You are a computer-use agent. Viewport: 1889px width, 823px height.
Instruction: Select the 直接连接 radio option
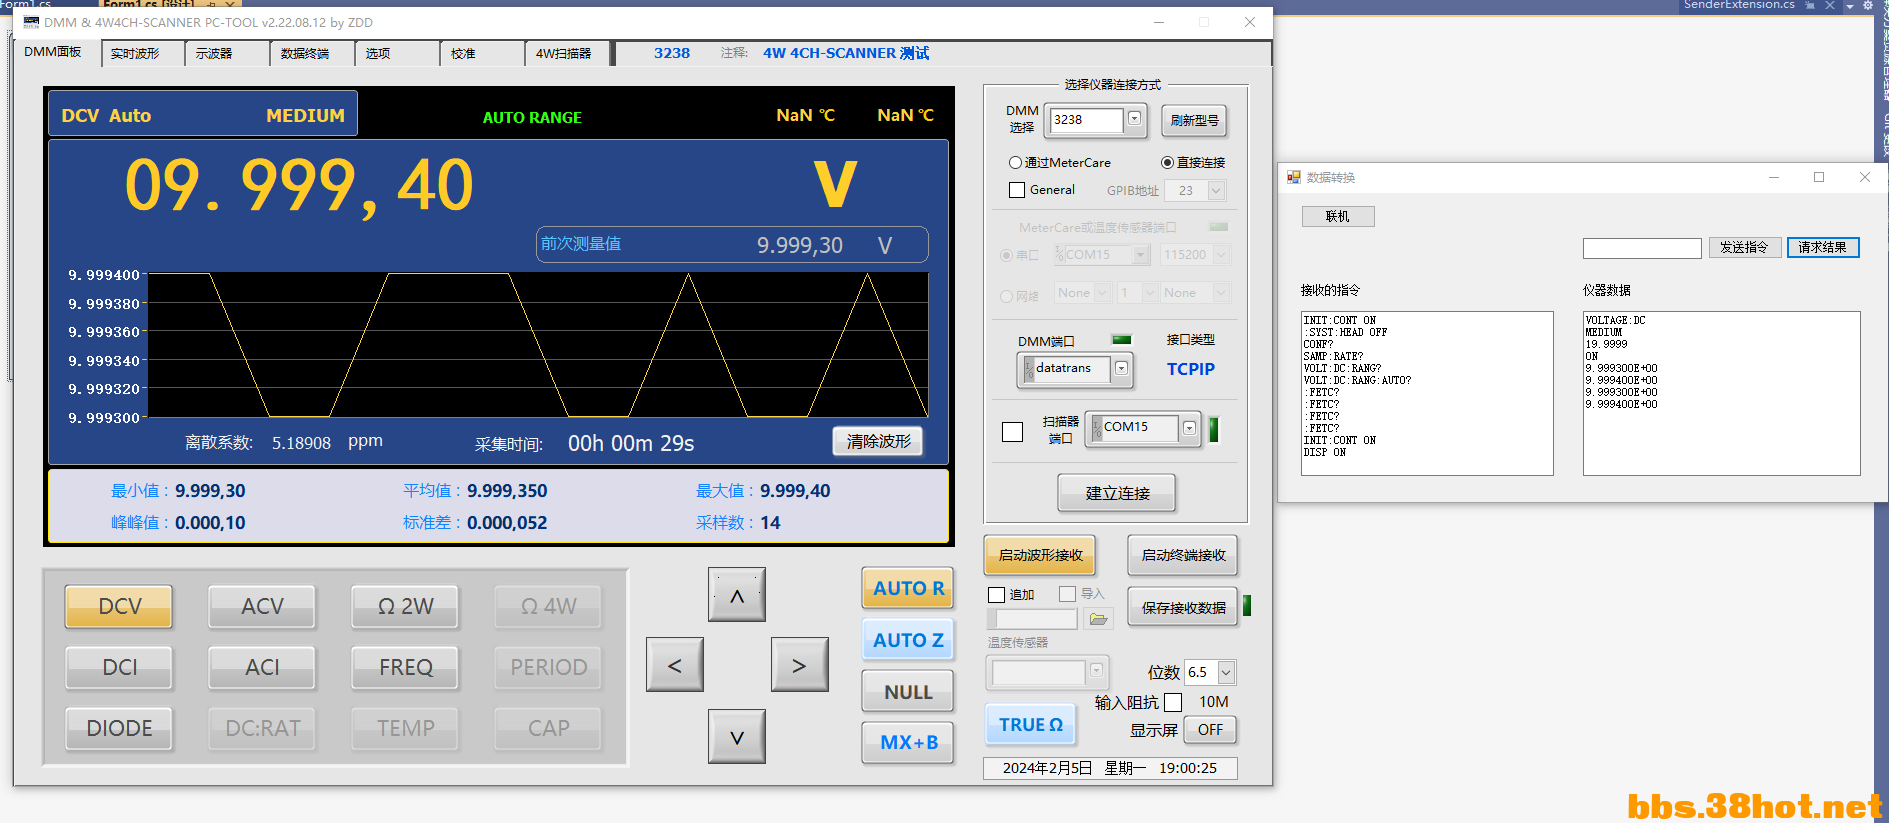1167,162
